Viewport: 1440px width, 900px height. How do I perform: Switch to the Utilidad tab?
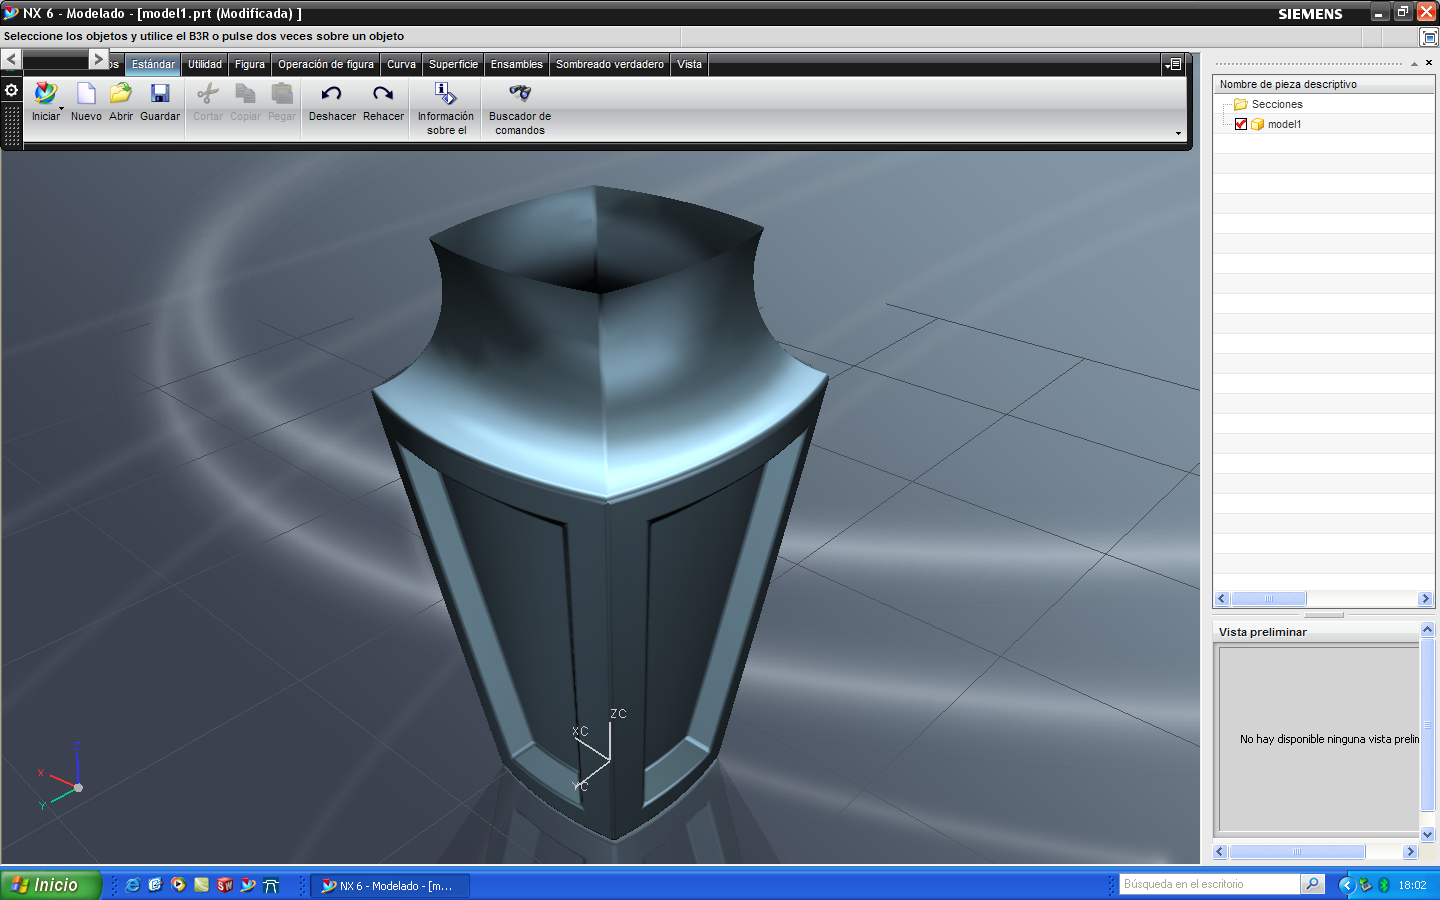(205, 64)
